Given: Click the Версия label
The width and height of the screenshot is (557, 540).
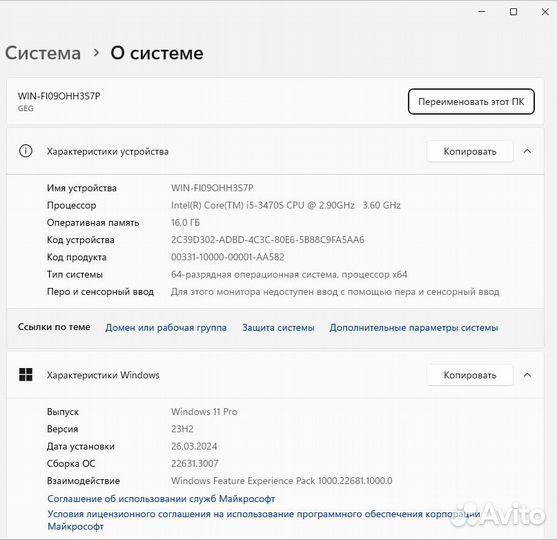Looking at the screenshot, I should pyautogui.click(x=63, y=429).
